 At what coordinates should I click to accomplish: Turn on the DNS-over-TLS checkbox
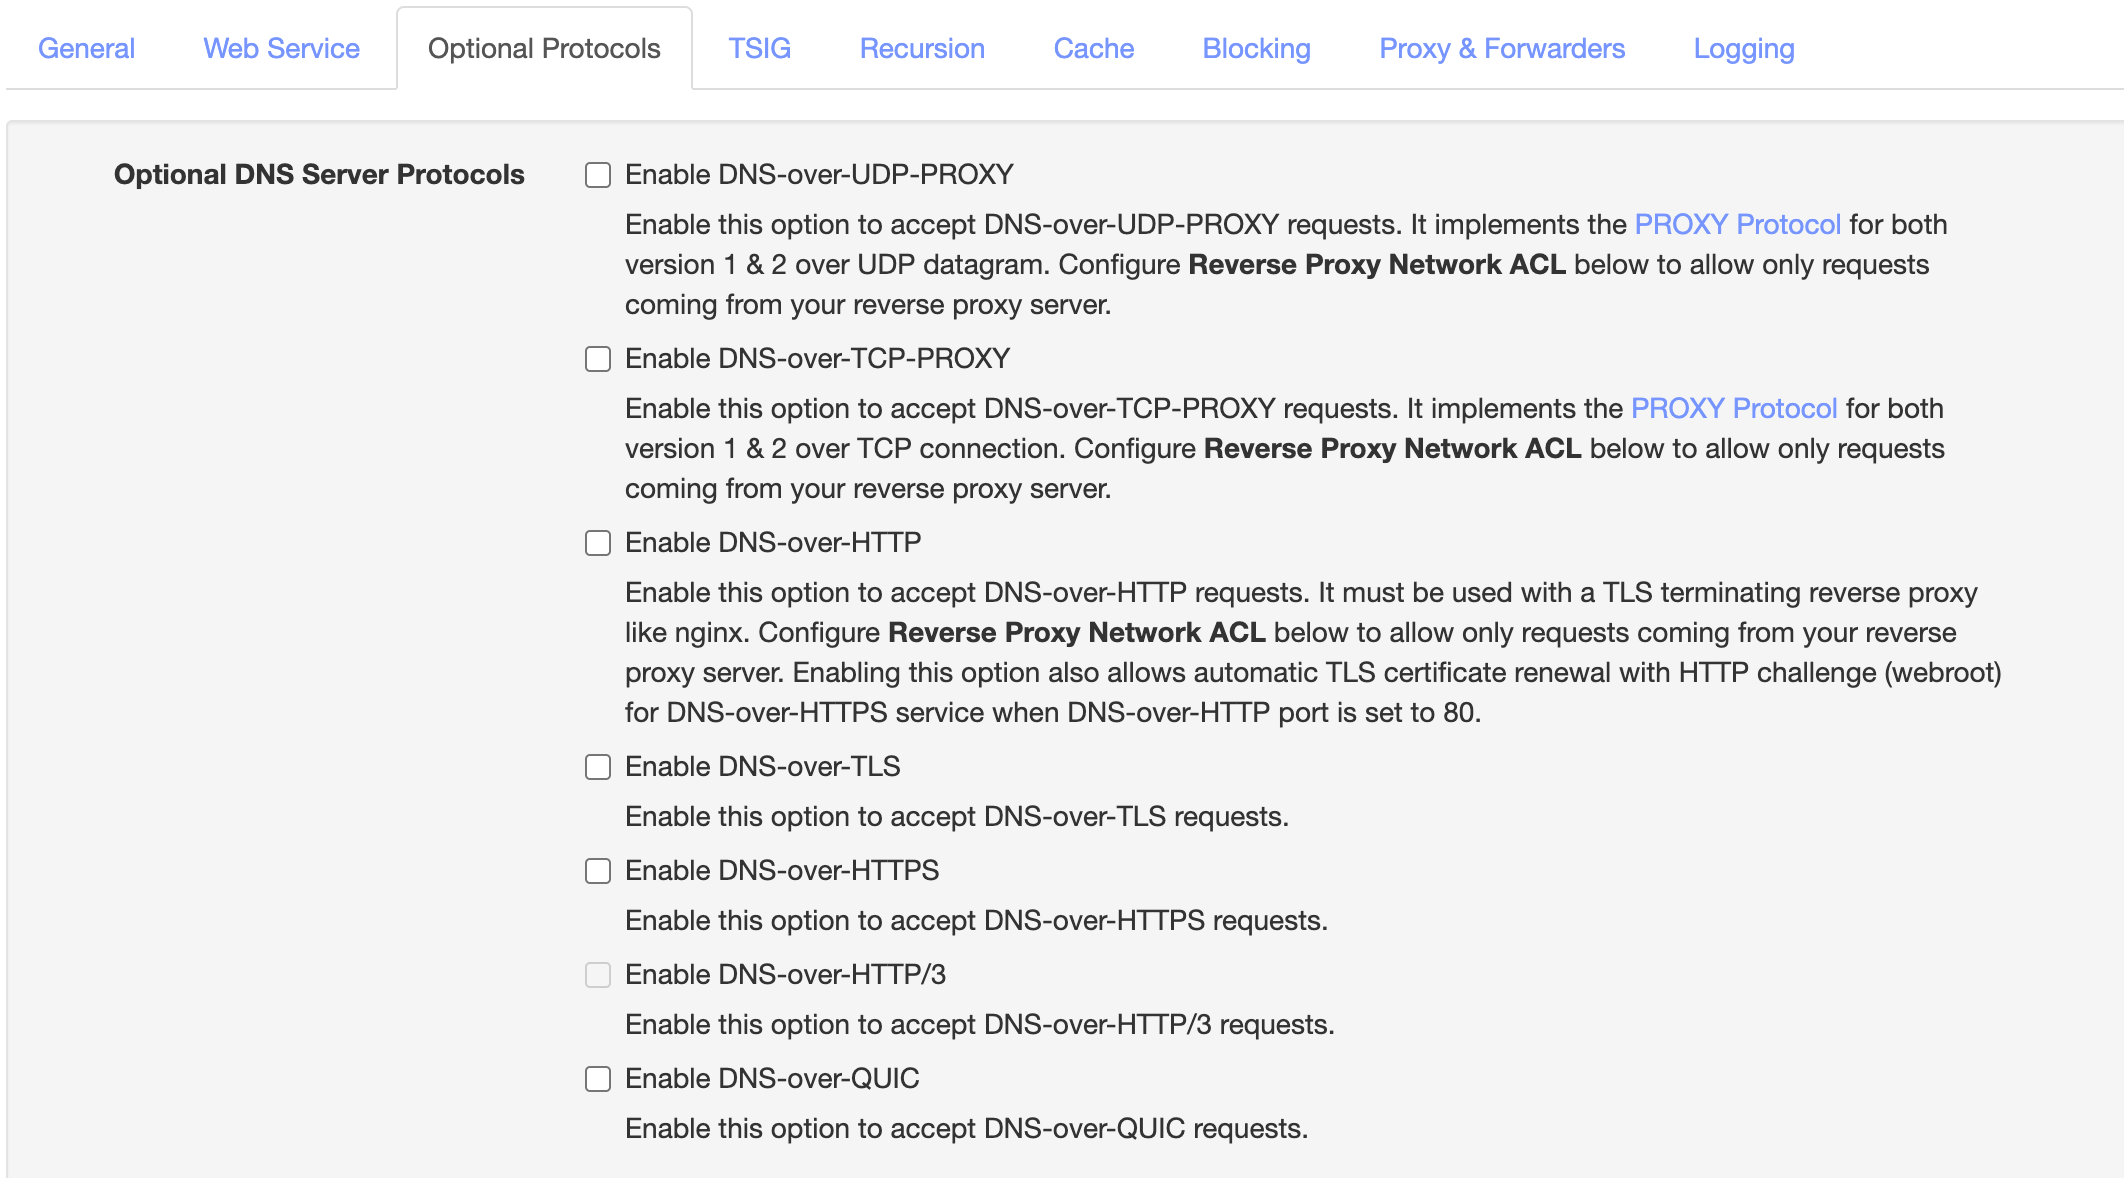tap(598, 767)
